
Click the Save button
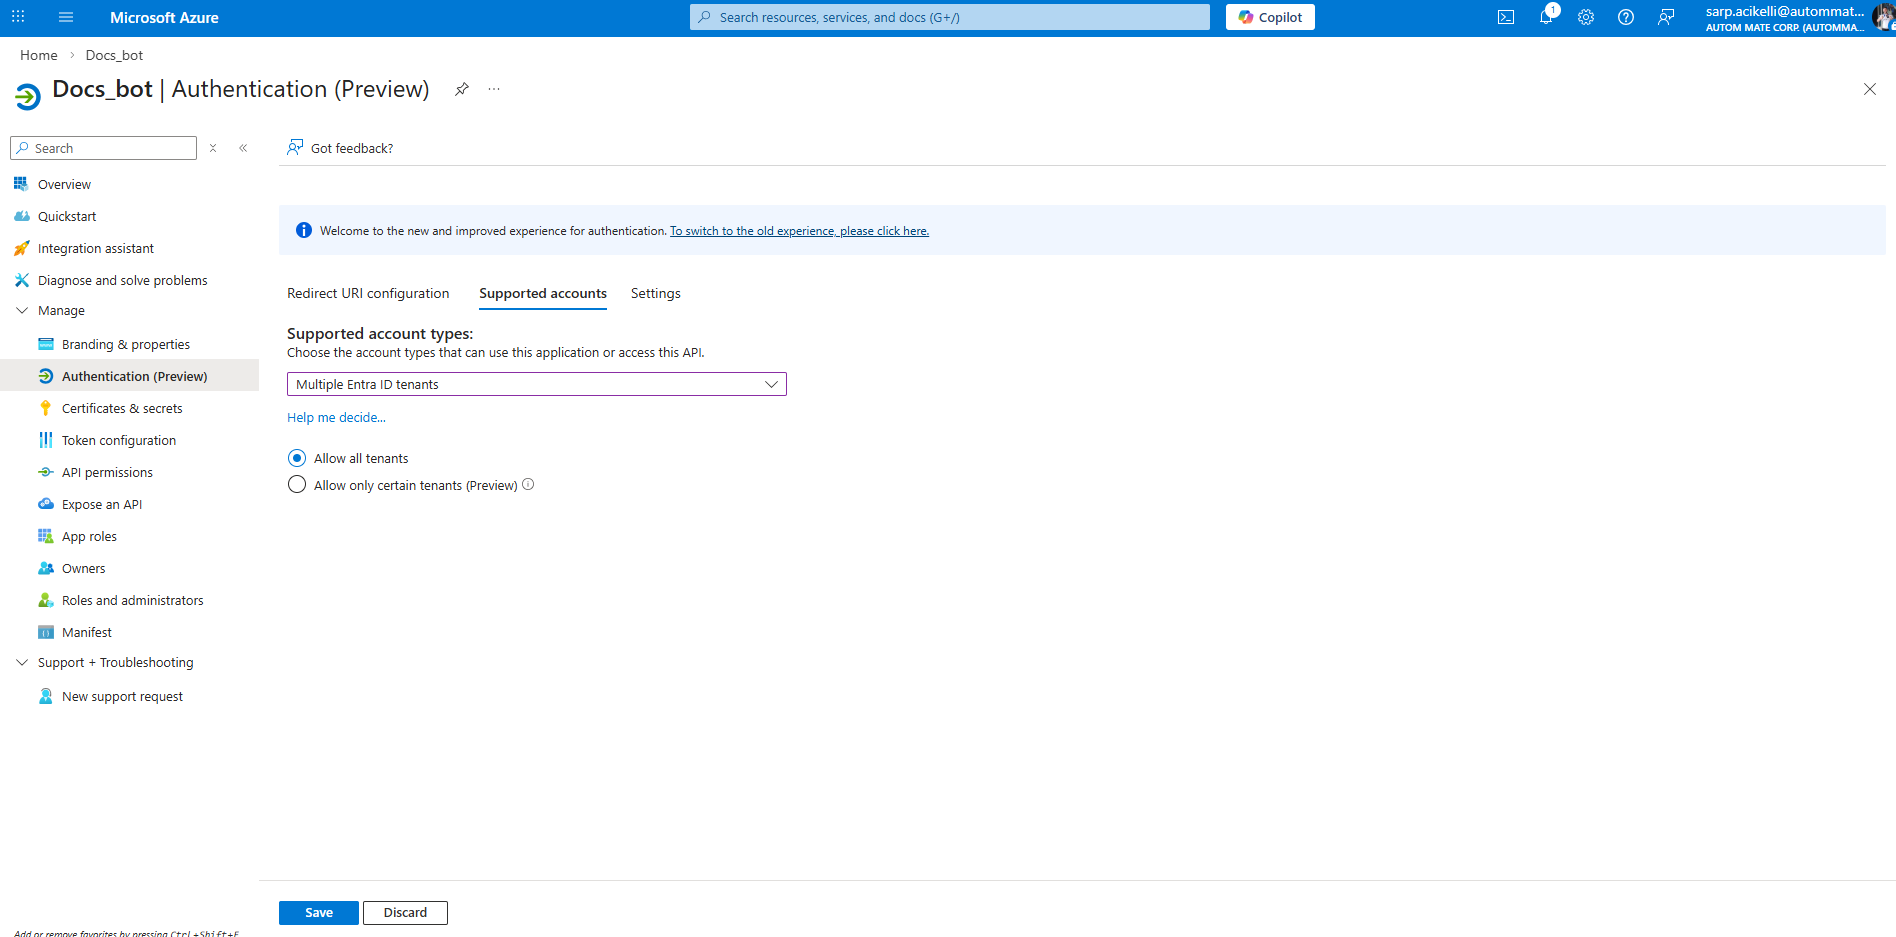pos(318,912)
